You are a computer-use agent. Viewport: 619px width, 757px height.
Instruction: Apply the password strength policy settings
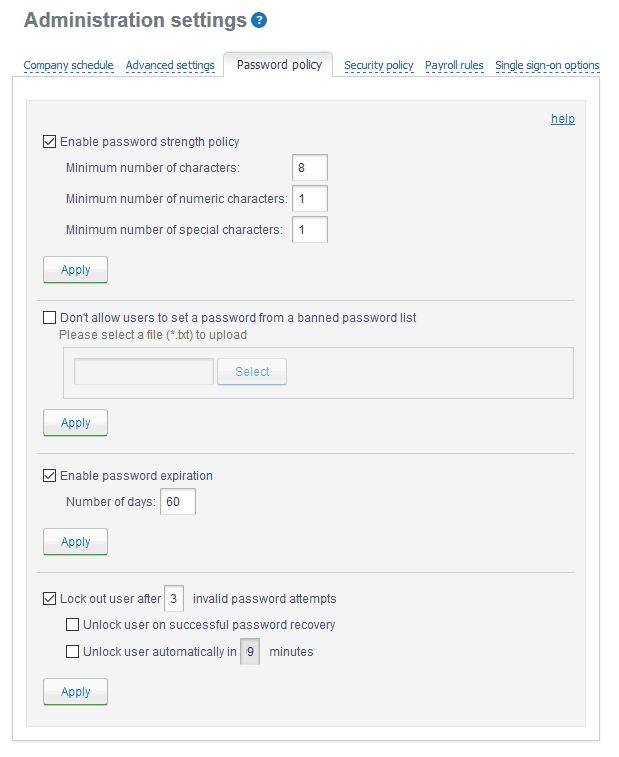click(75, 269)
